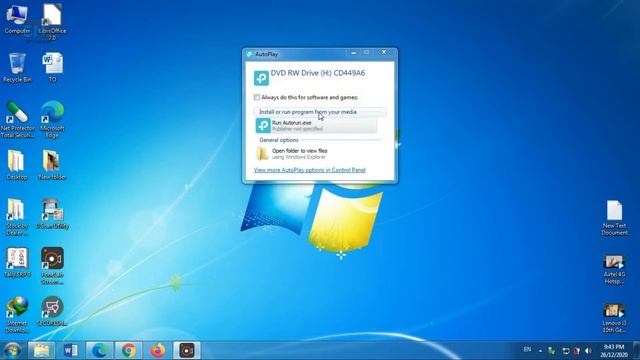Open the volume speaker tray icon
The width and height of the screenshot is (640, 360).
[x=588, y=351]
